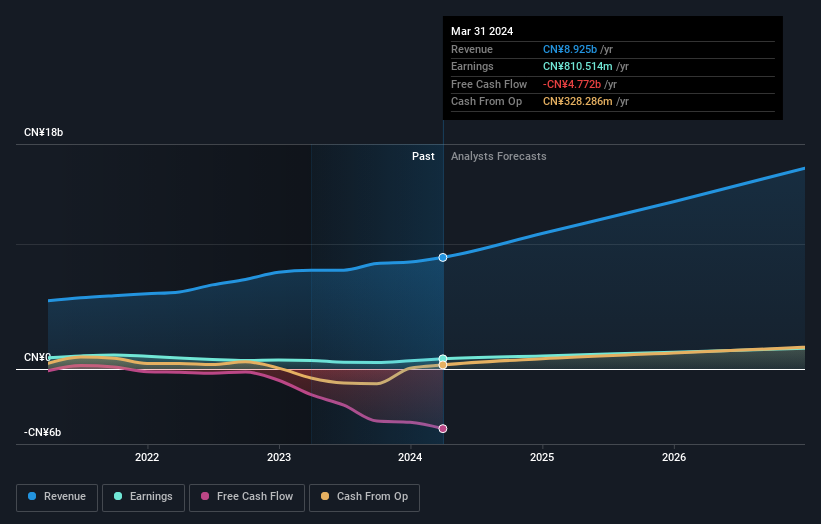Viewport: 821px width, 524px height.
Task: Click the CN¥810.514m earnings value
Action: 578,66
